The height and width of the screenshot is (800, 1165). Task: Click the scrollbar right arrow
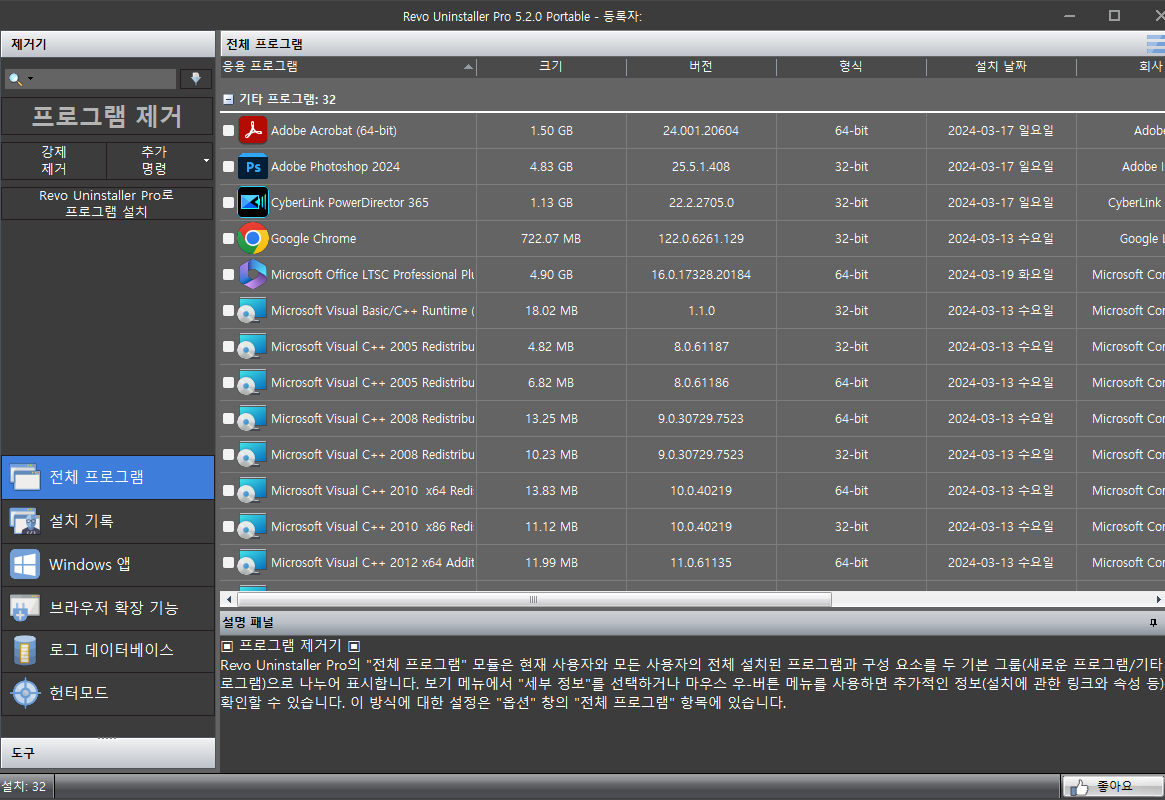(1158, 599)
